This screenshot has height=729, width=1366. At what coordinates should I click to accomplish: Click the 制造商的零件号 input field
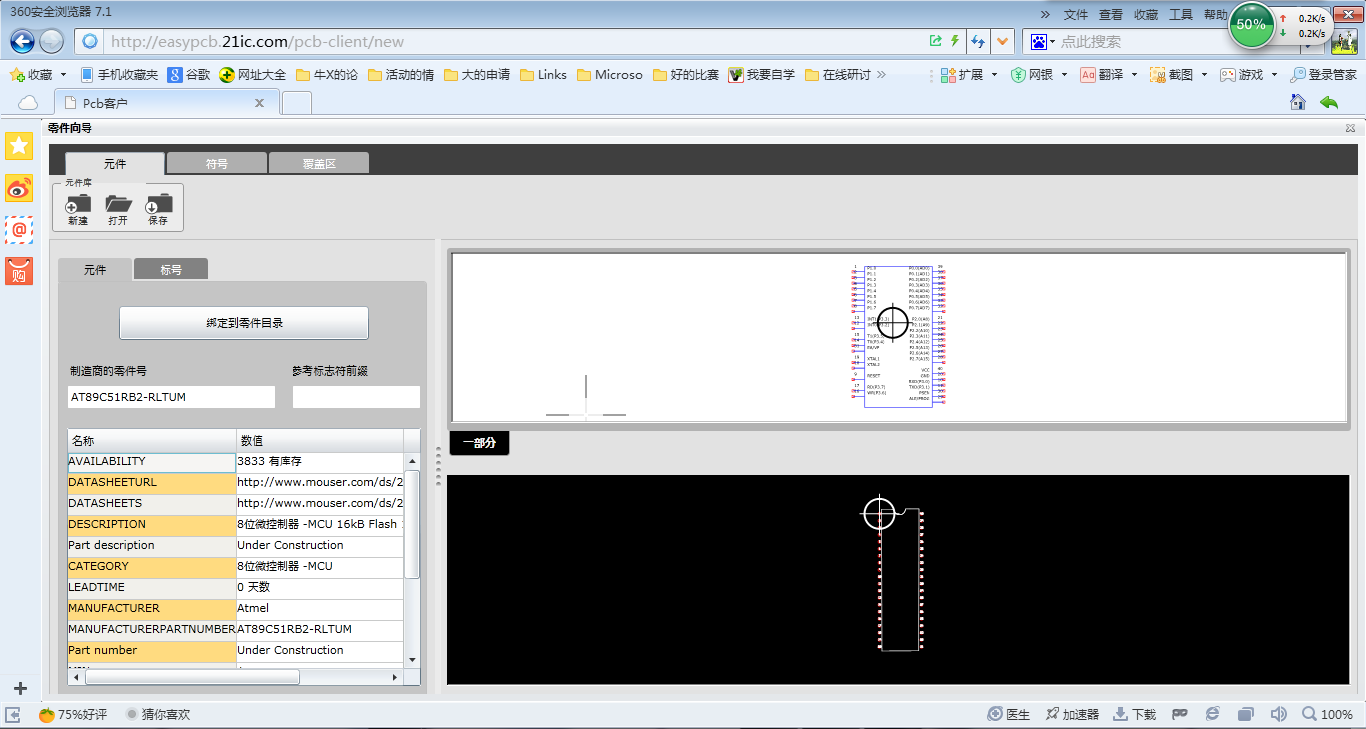pos(171,397)
